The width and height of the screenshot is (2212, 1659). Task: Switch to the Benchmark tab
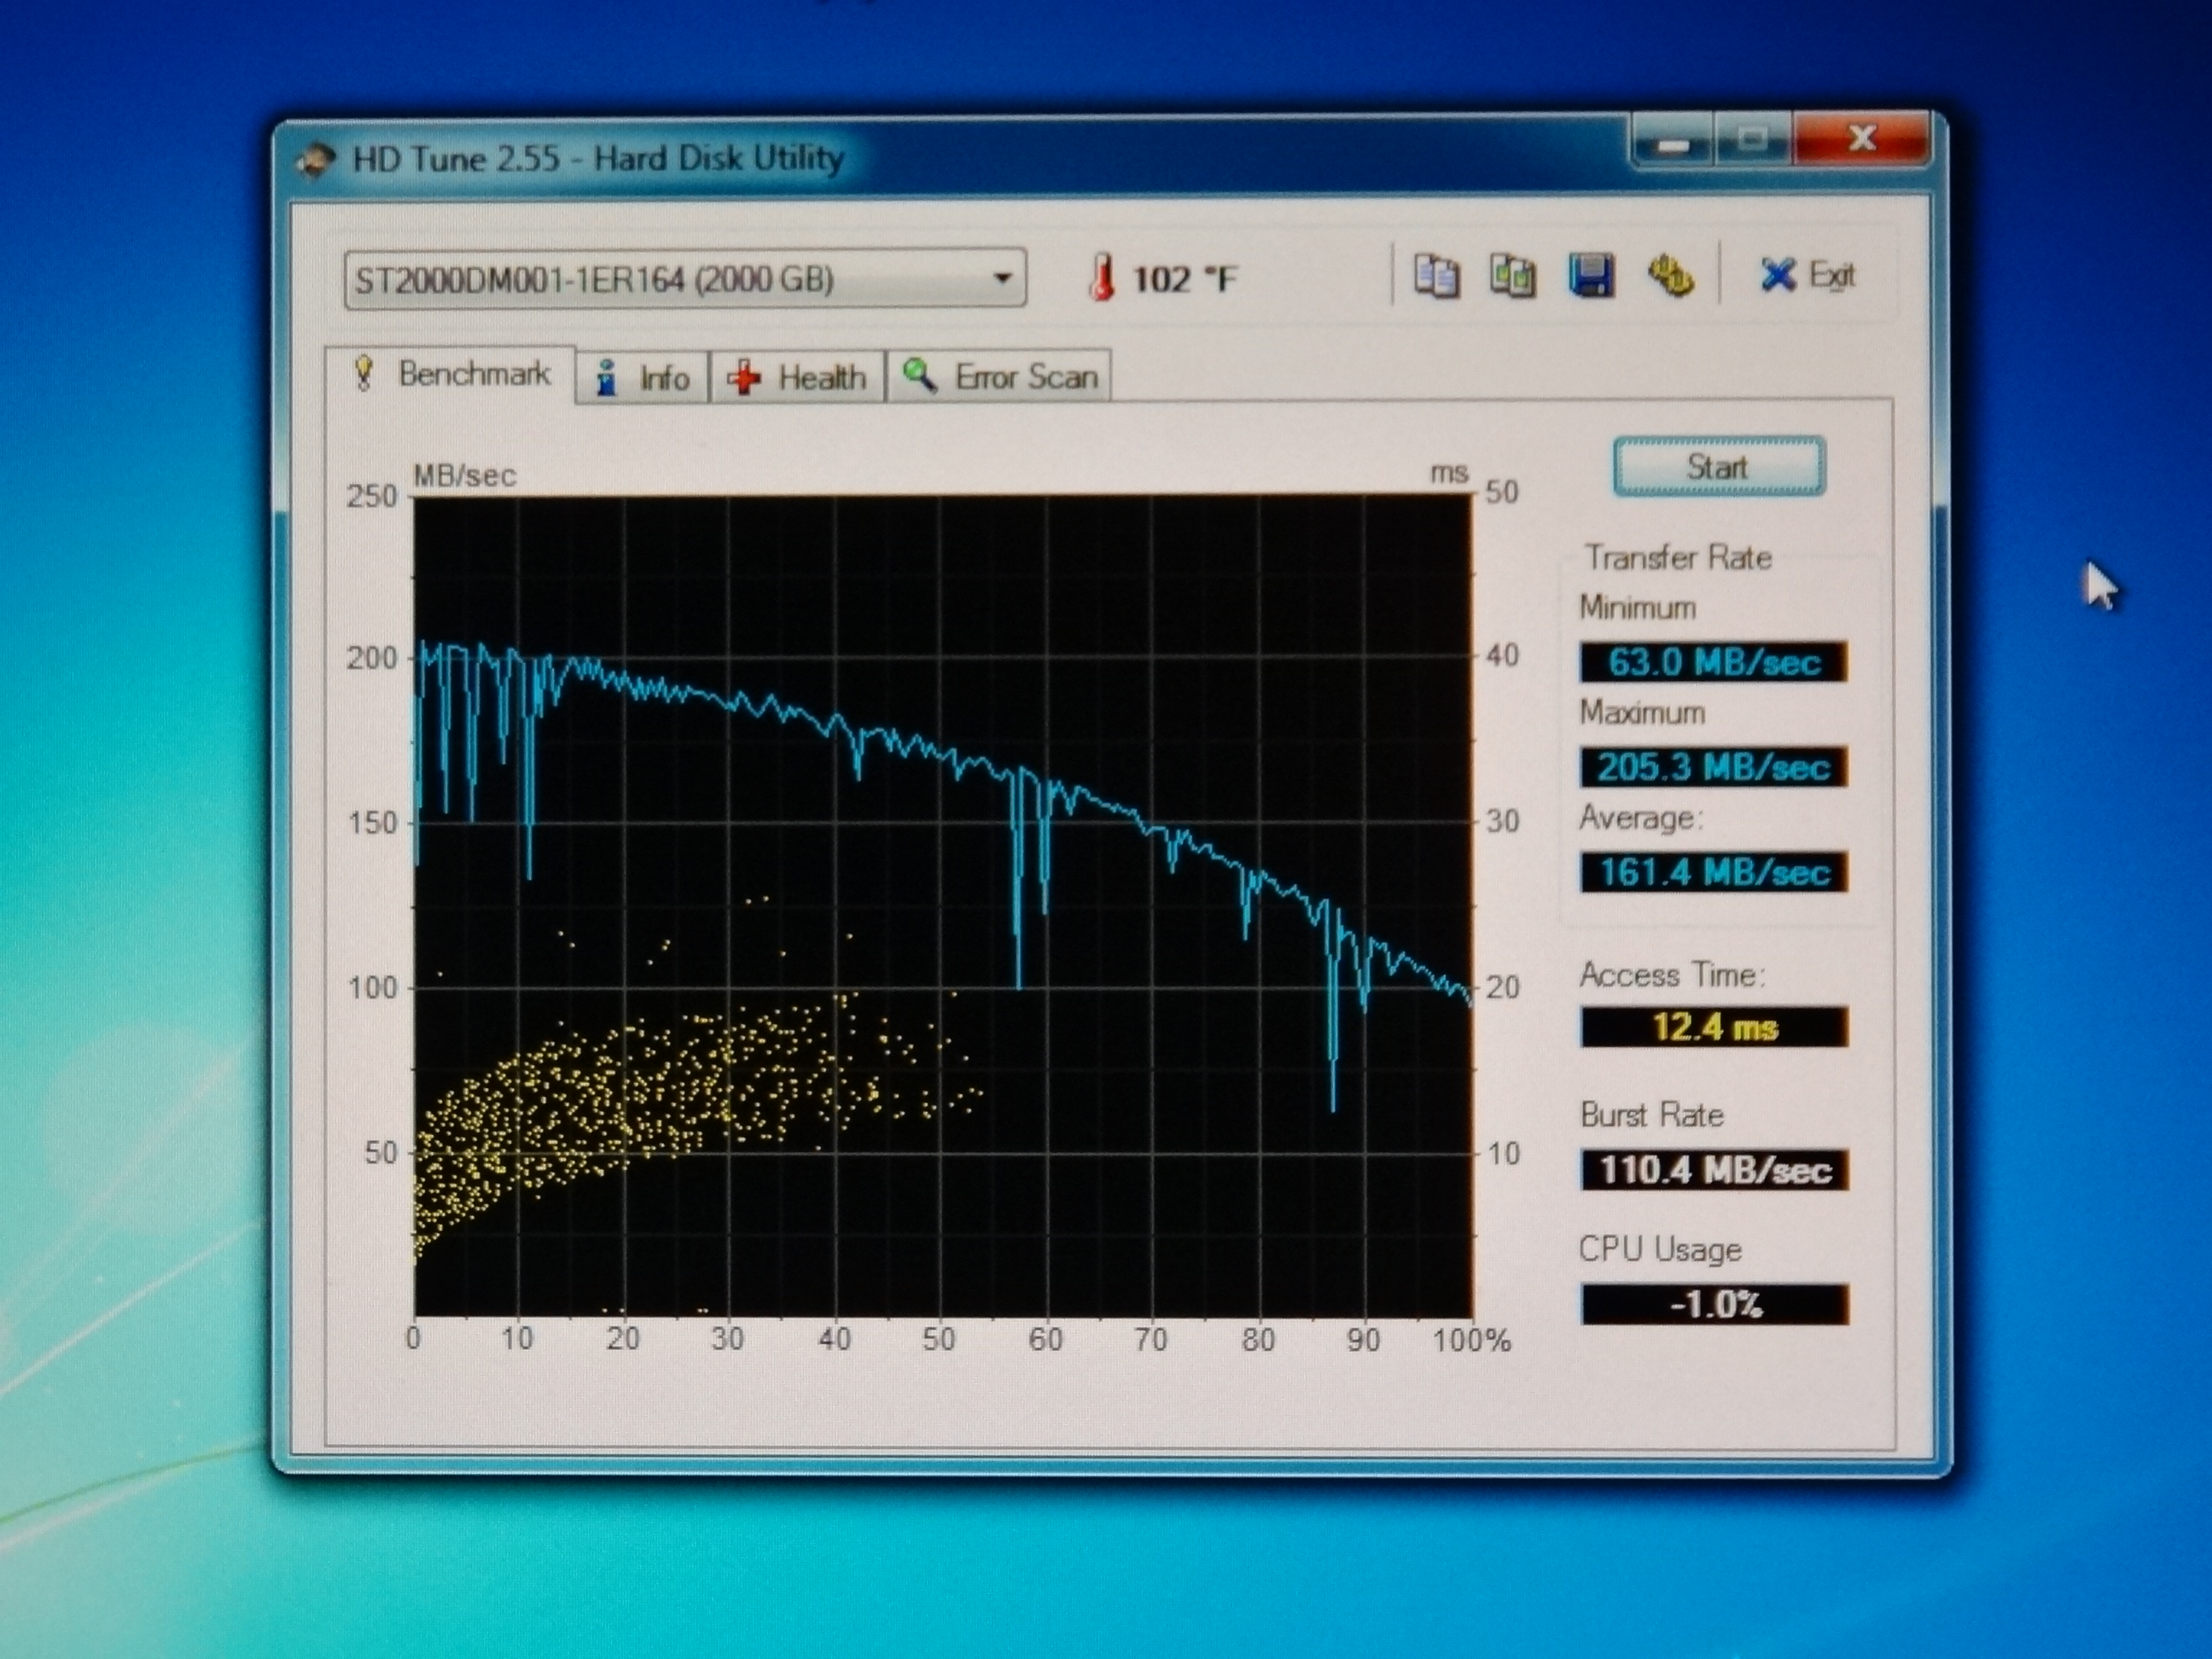click(x=450, y=374)
